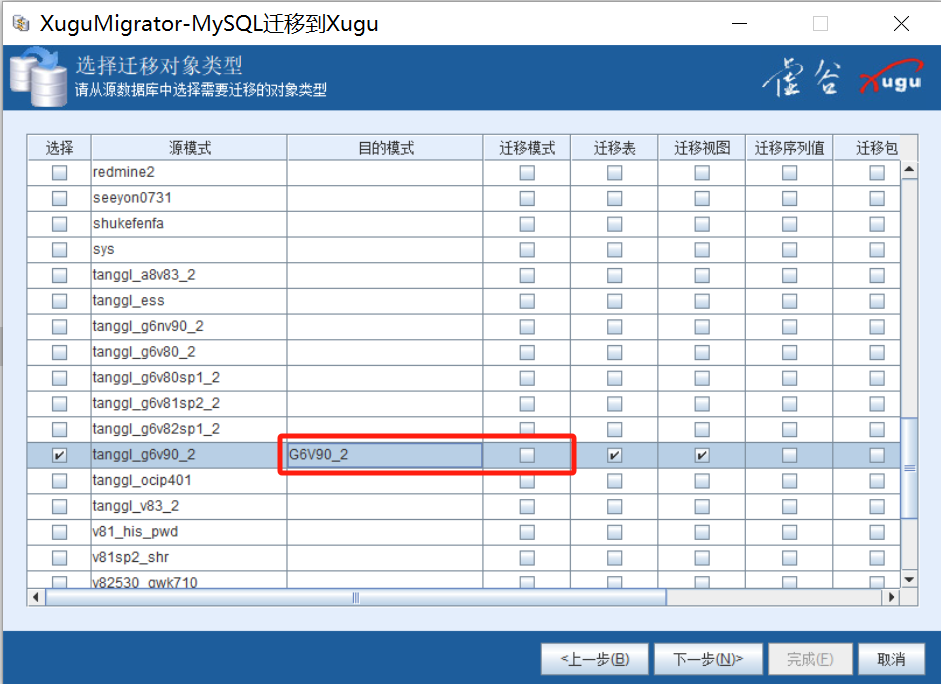The image size is (941, 684).
Task: Click the horizontal scrollbar thumb
Action: click(x=356, y=598)
